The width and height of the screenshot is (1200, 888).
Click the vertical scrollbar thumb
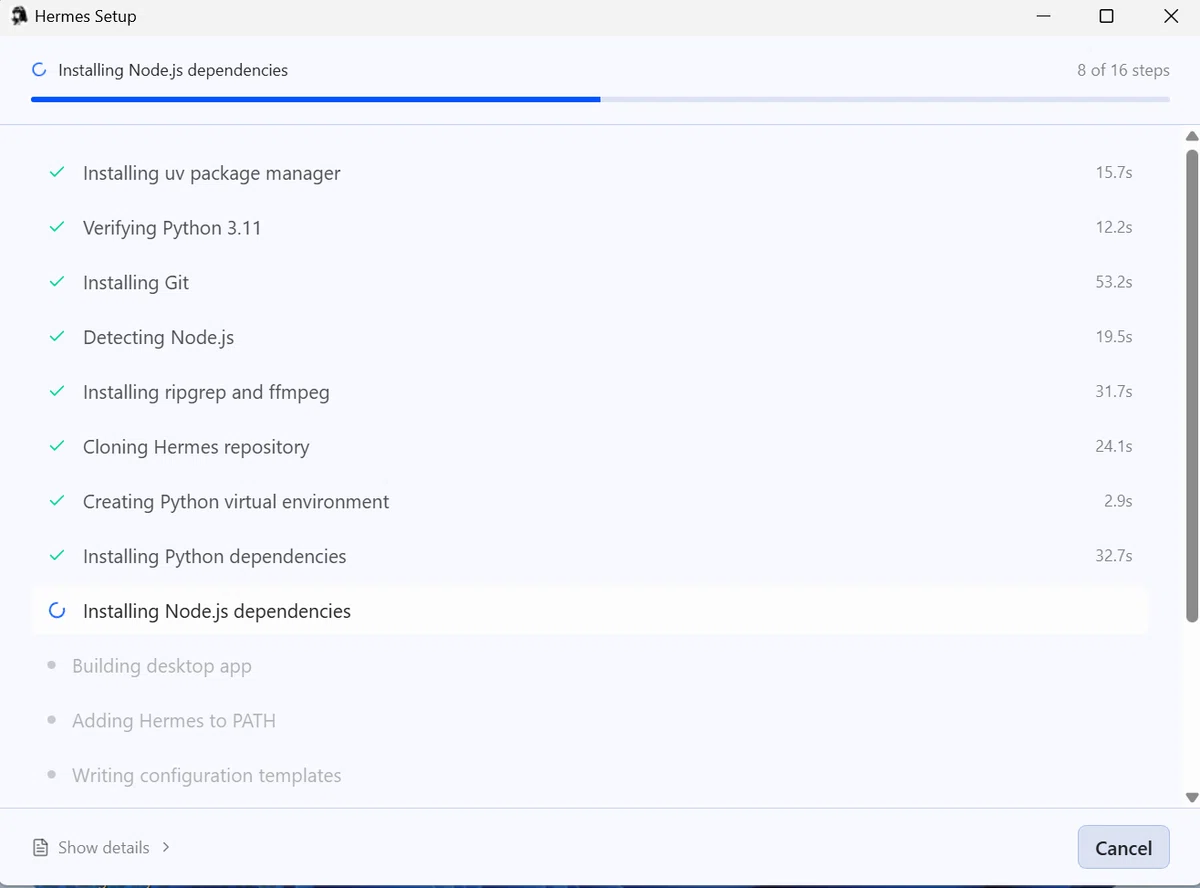[x=1191, y=386]
